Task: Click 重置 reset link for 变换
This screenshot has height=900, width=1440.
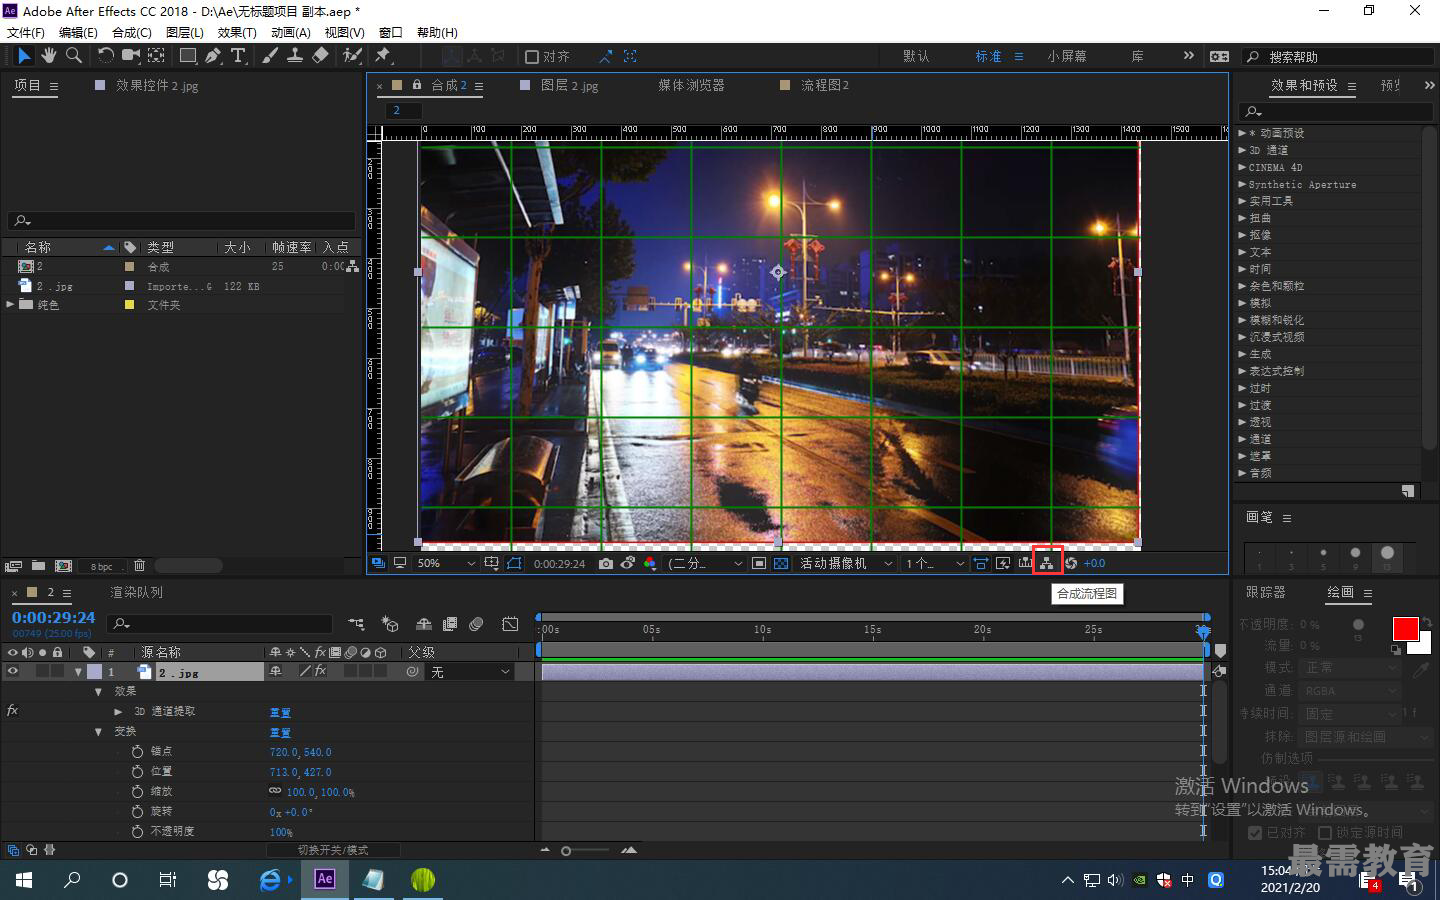Action: [x=280, y=732]
